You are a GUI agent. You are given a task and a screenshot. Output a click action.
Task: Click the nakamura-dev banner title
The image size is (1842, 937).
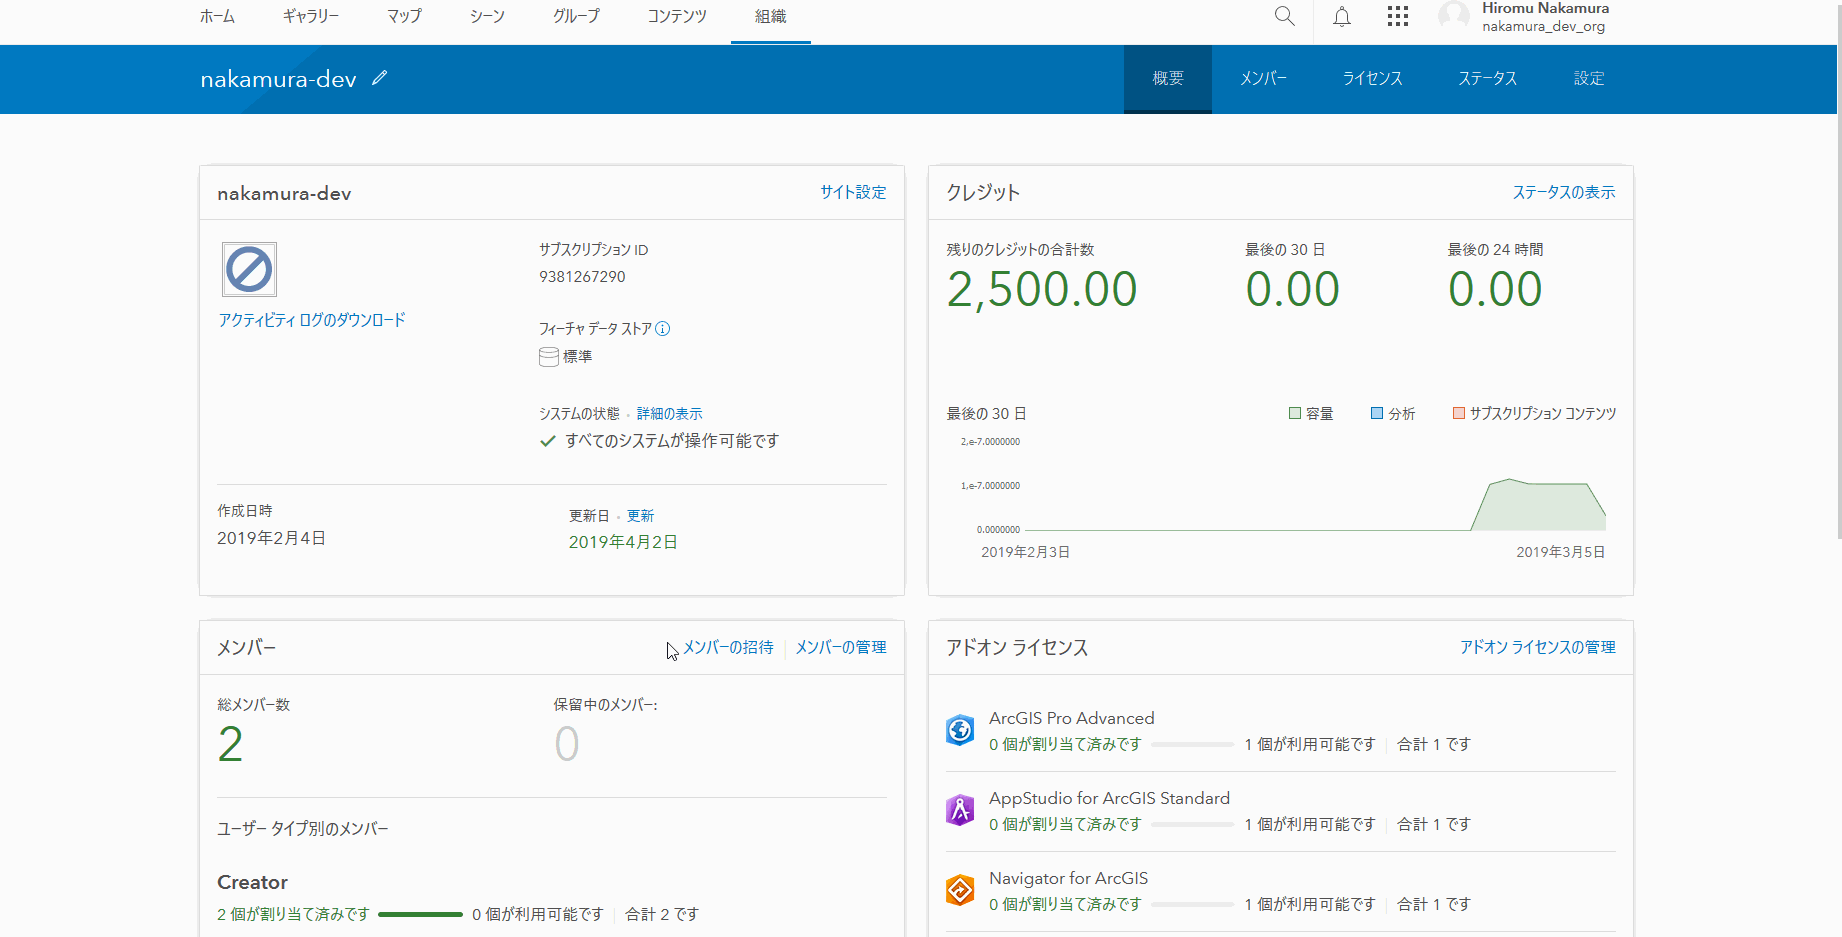[278, 79]
